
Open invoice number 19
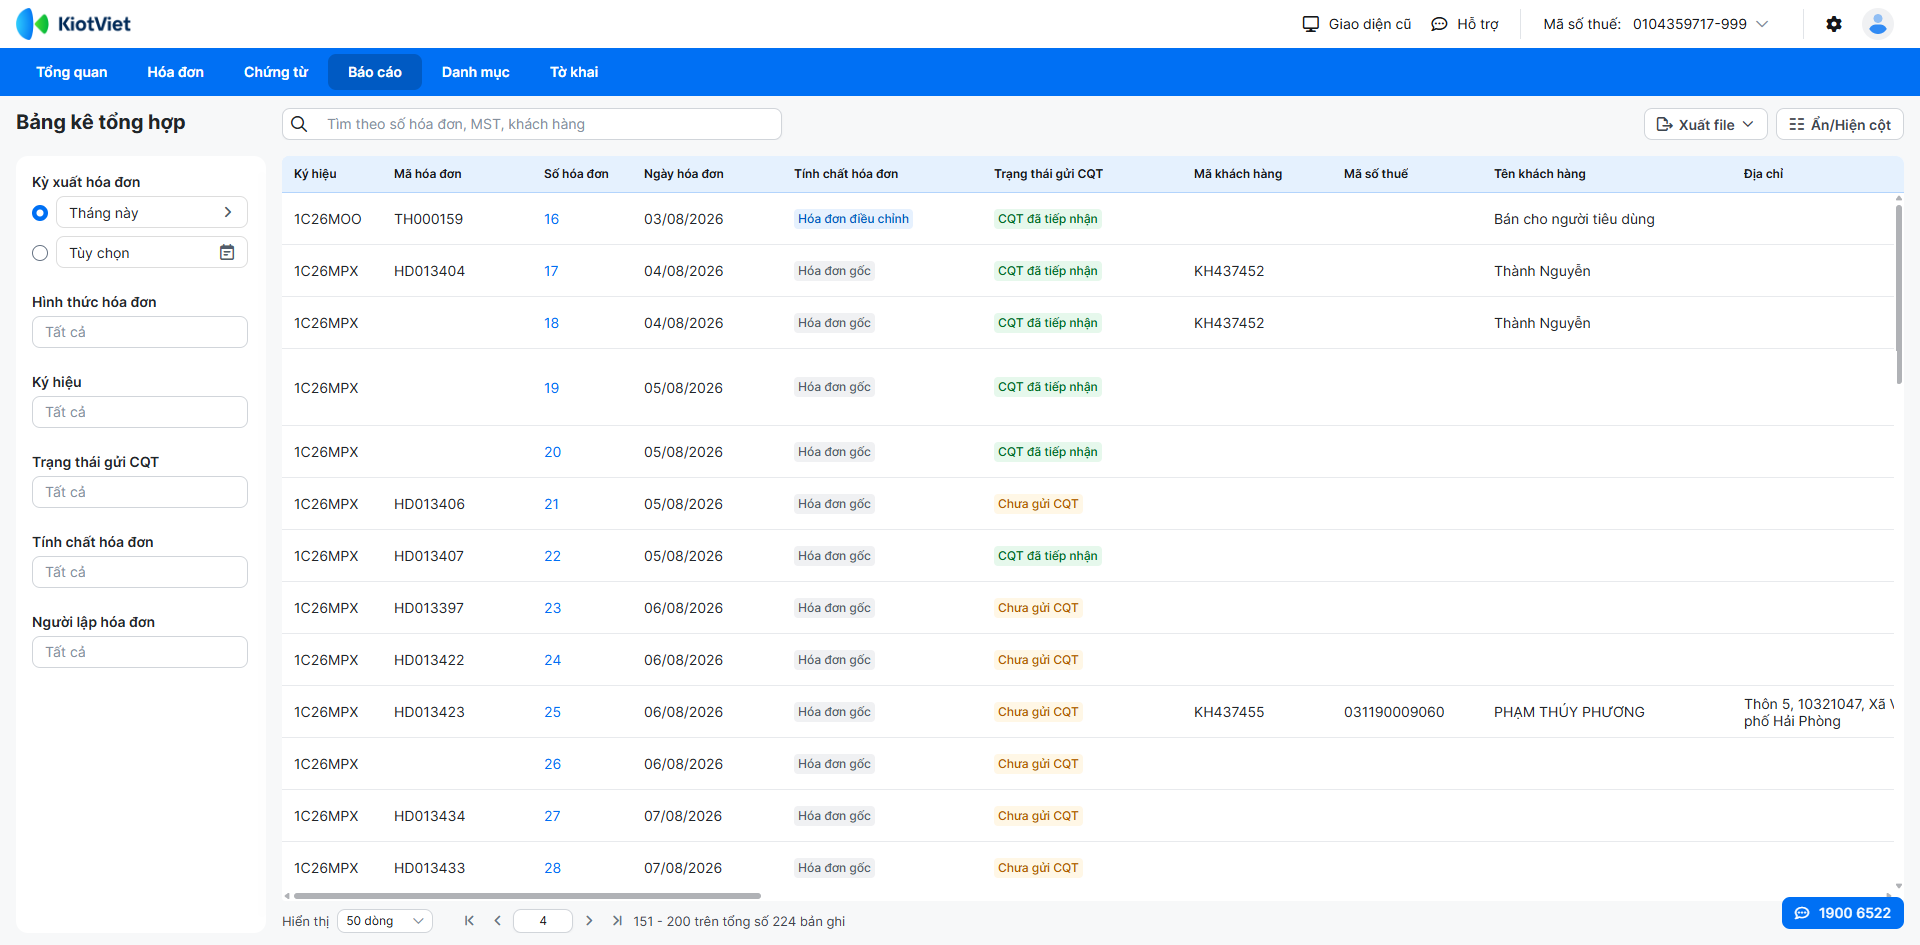click(551, 388)
